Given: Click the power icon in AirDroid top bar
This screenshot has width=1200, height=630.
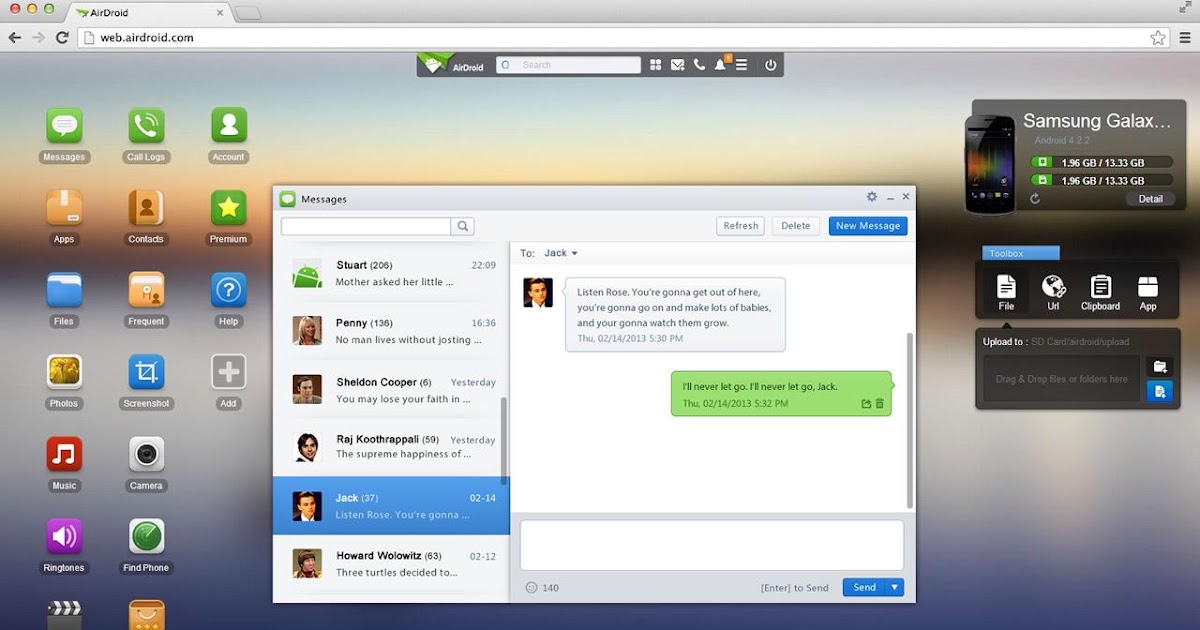Looking at the screenshot, I should (x=770, y=65).
